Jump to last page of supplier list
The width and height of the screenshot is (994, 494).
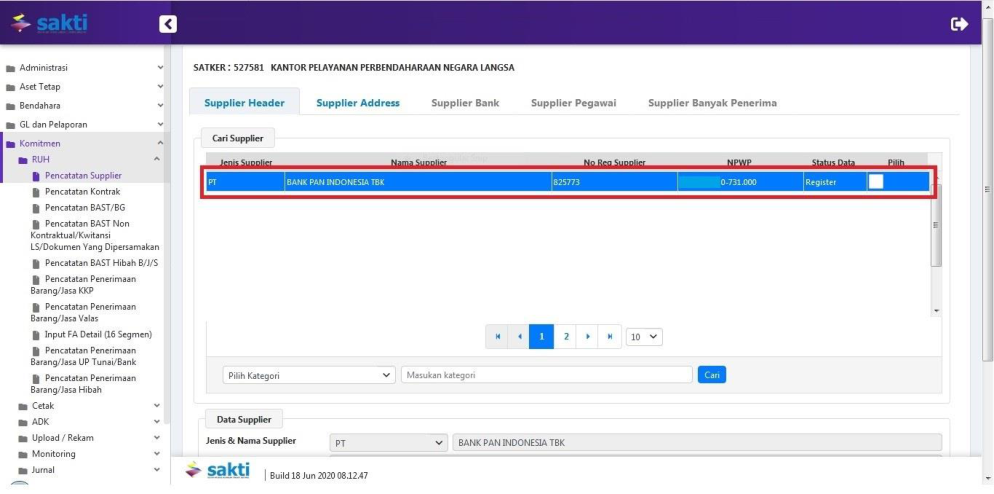pos(610,337)
